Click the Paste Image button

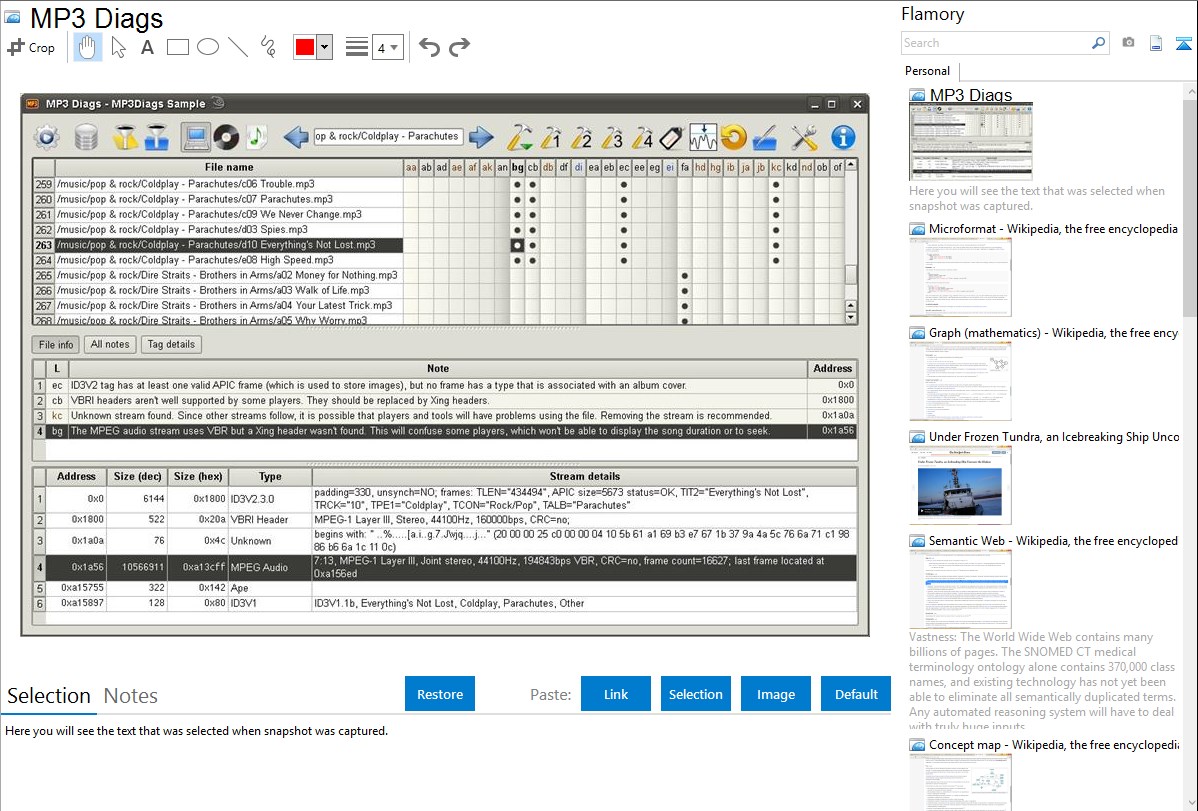[775, 694]
